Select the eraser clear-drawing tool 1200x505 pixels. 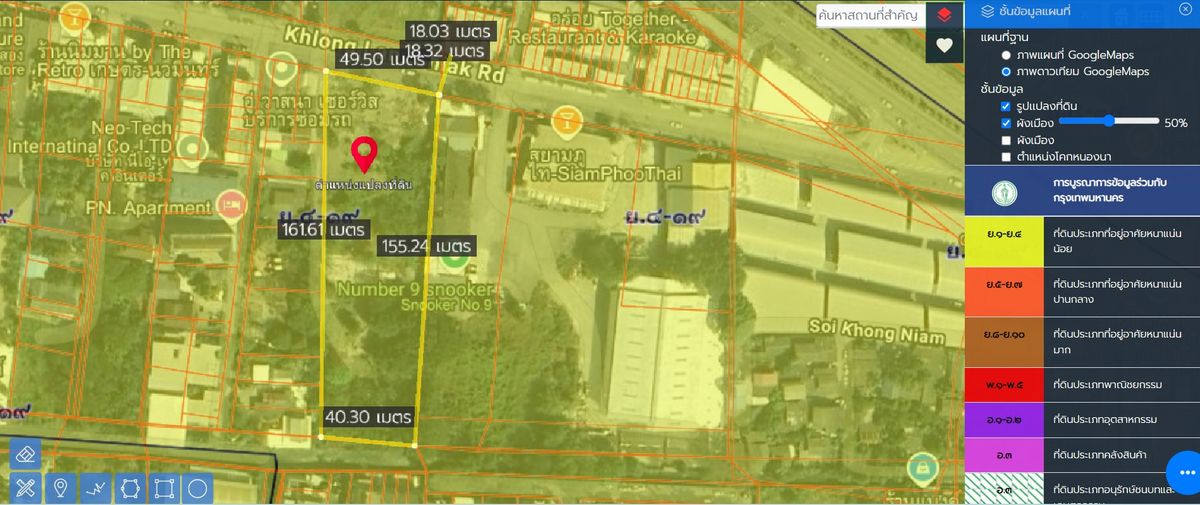click(x=25, y=453)
